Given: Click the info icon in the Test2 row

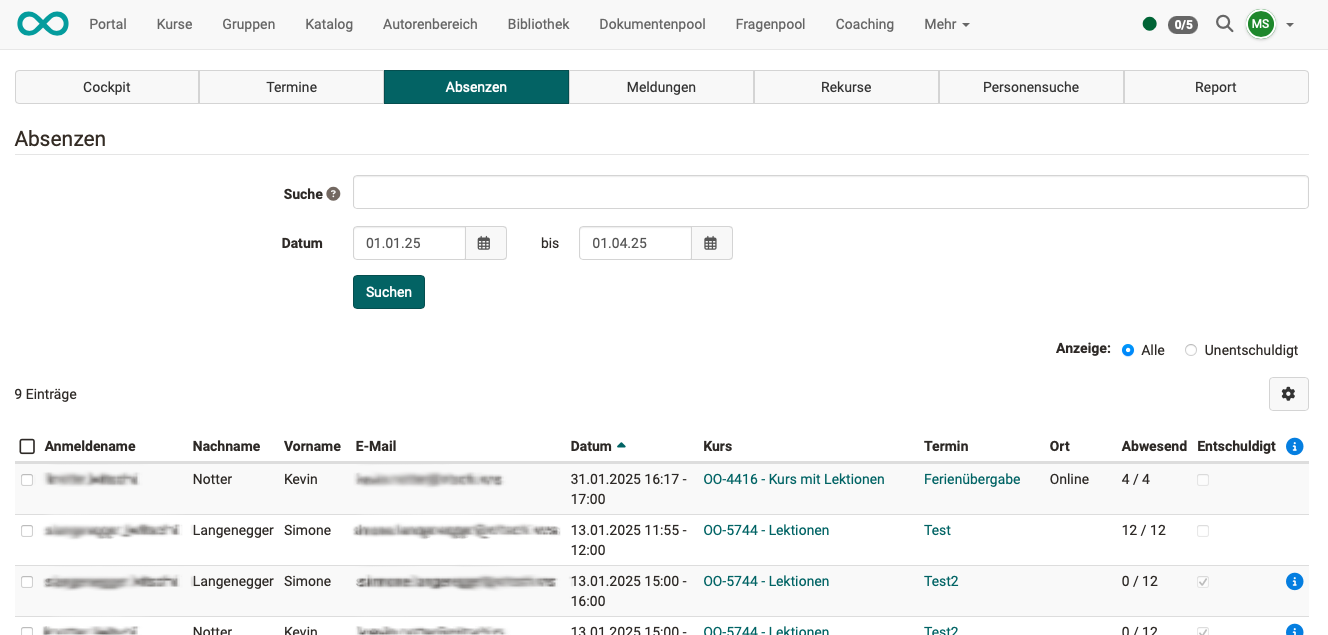Looking at the screenshot, I should pos(1294,581).
